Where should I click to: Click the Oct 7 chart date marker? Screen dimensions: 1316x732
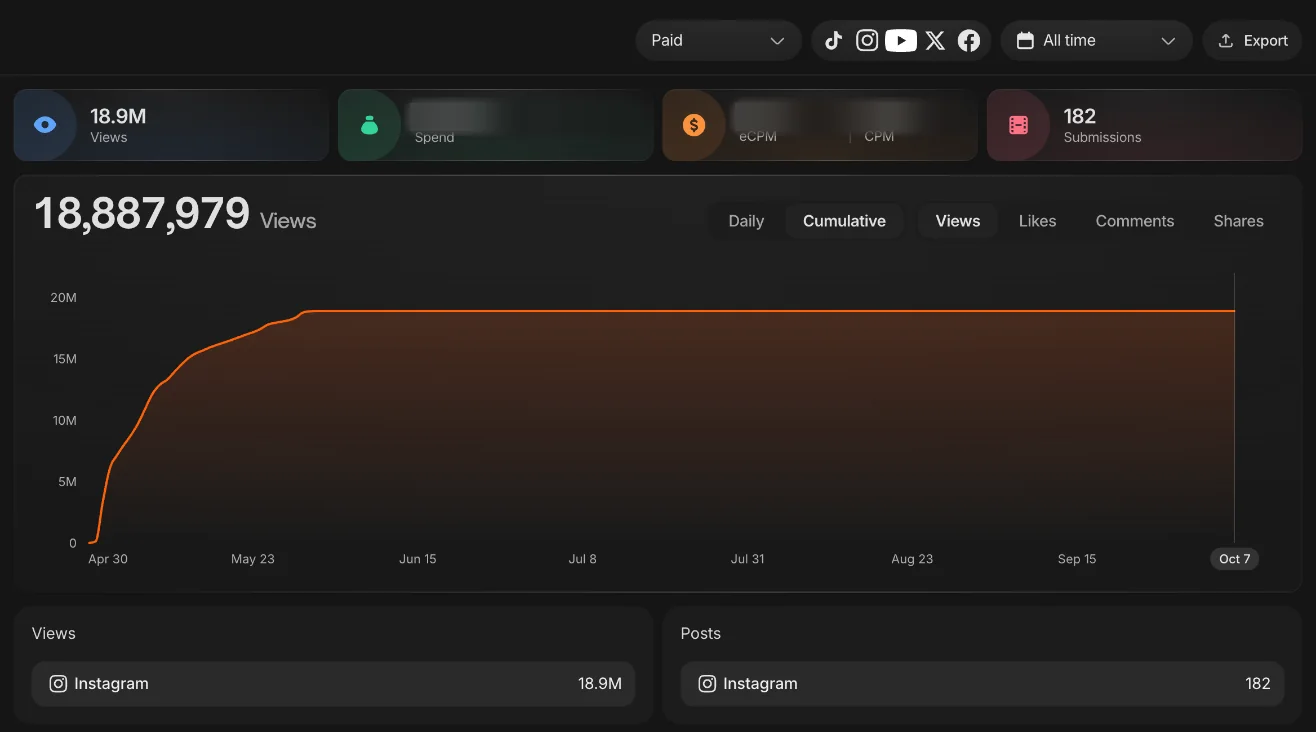(1235, 559)
